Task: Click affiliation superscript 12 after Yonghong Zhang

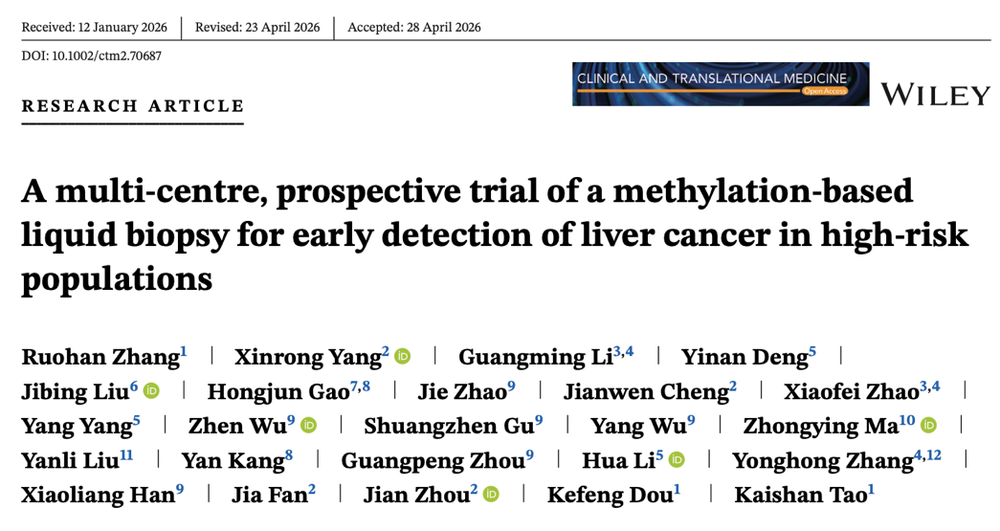Action: coord(934,454)
